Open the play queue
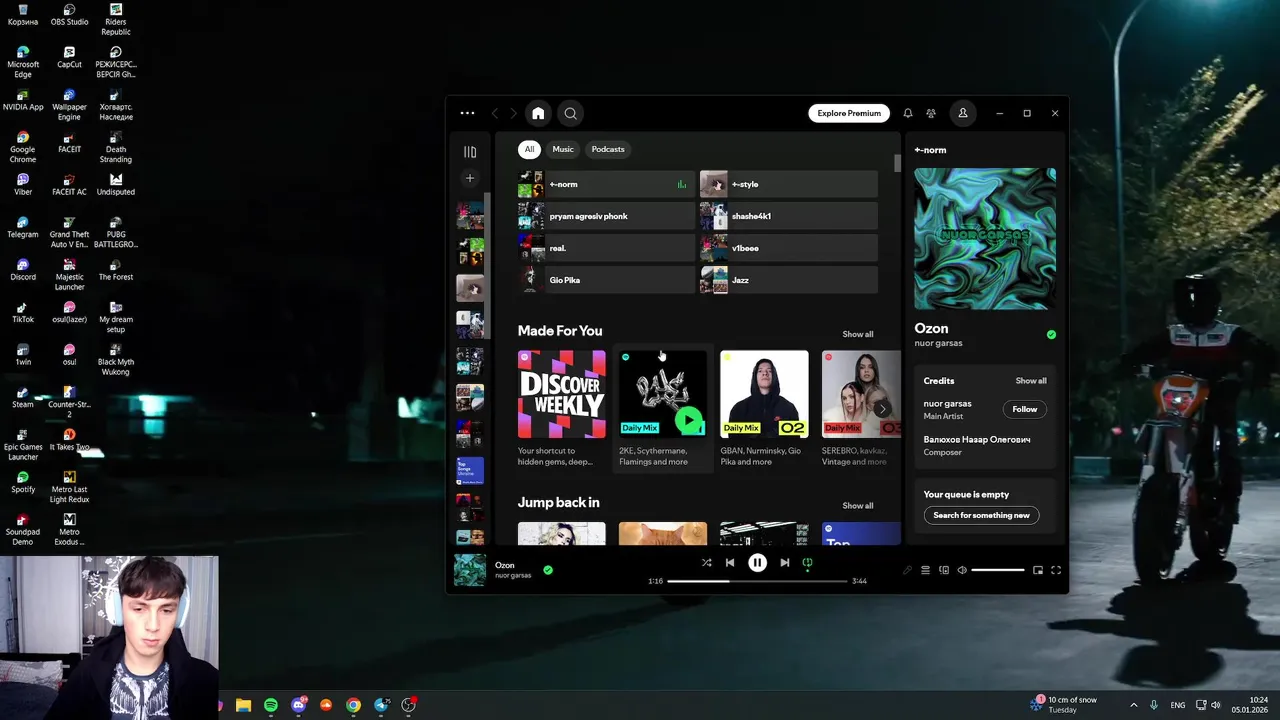Image resolution: width=1280 pixels, height=720 pixels. click(925, 570)
